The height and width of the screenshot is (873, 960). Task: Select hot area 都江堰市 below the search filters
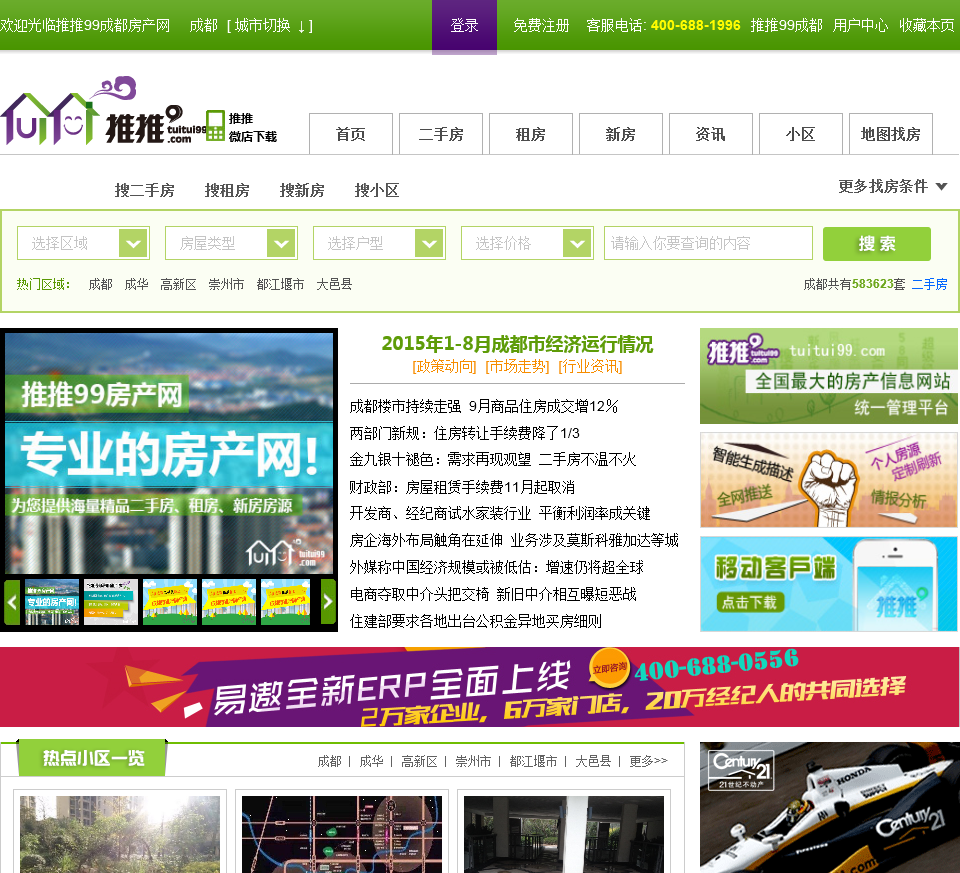click(x=280, y=284)
